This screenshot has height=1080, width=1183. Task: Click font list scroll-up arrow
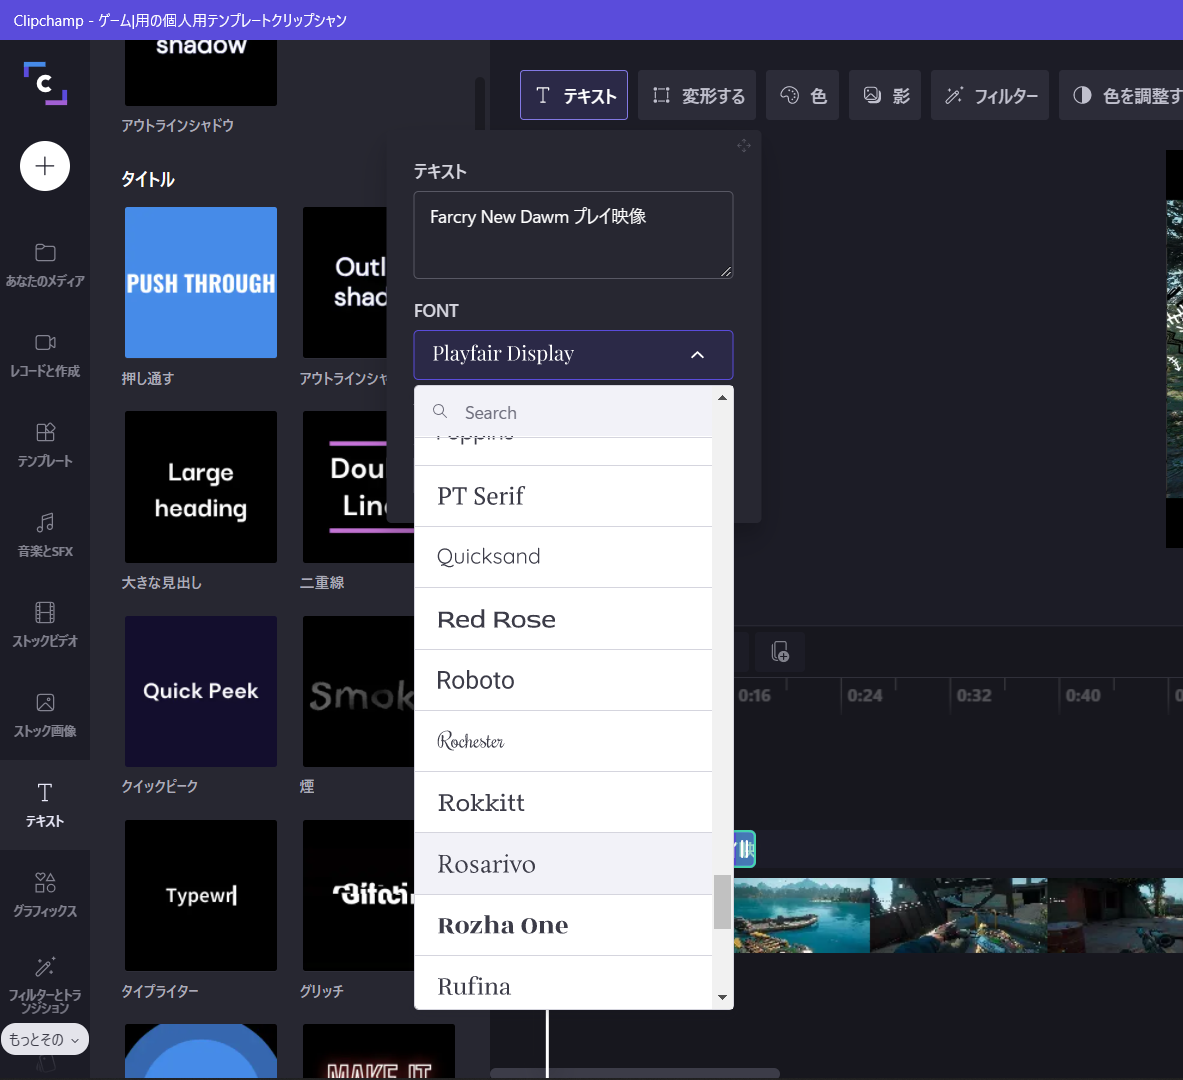tap(722, 398)
